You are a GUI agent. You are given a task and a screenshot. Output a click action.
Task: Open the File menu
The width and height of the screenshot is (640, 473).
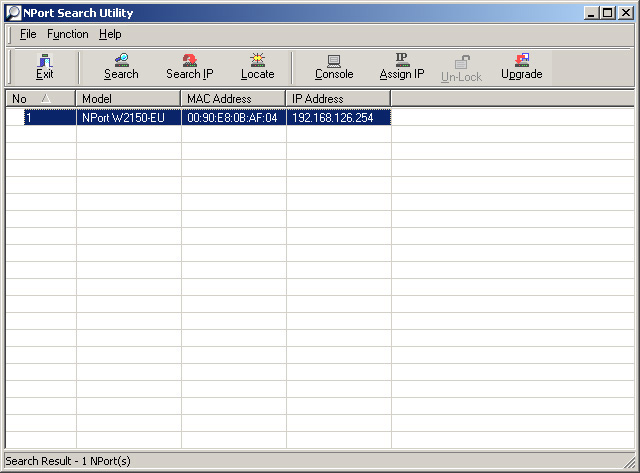28,34
